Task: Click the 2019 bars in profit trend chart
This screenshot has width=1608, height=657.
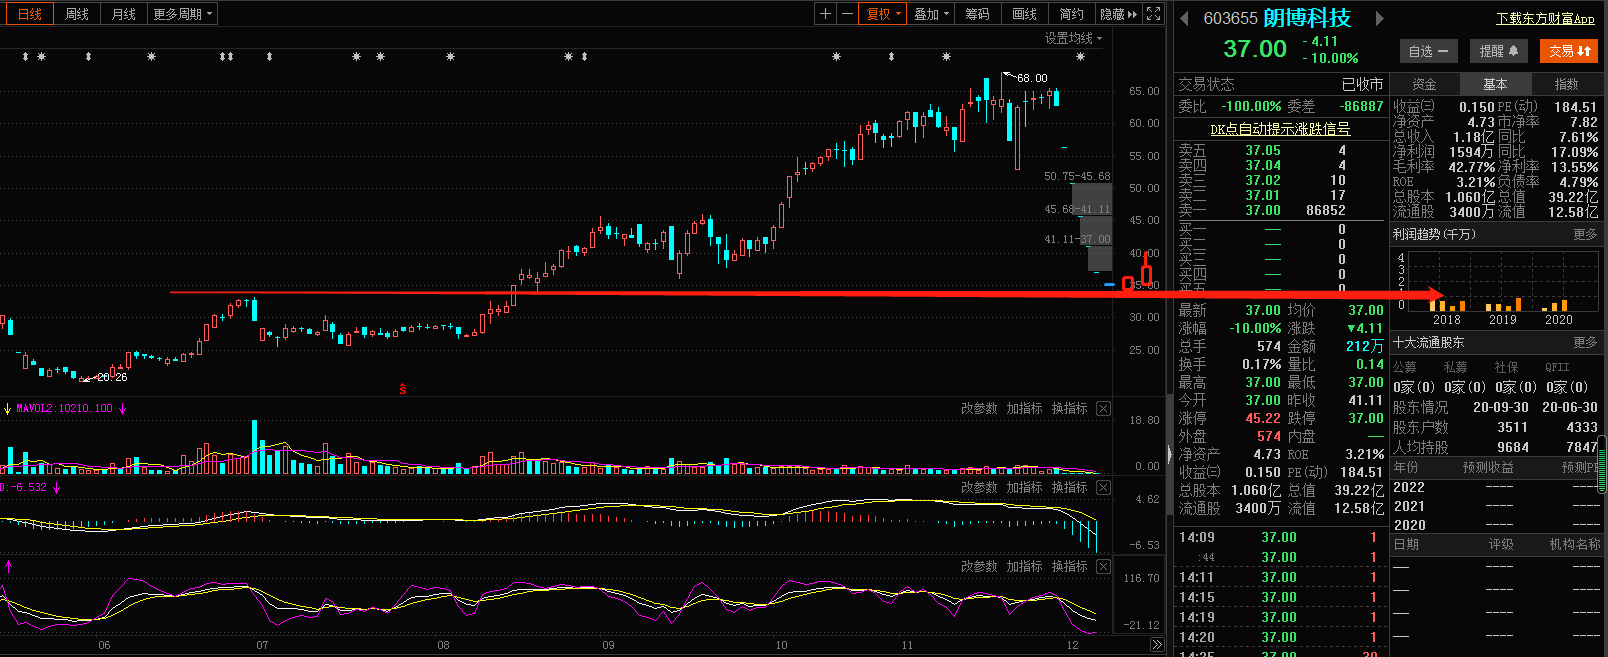Action: (1503, 305)
